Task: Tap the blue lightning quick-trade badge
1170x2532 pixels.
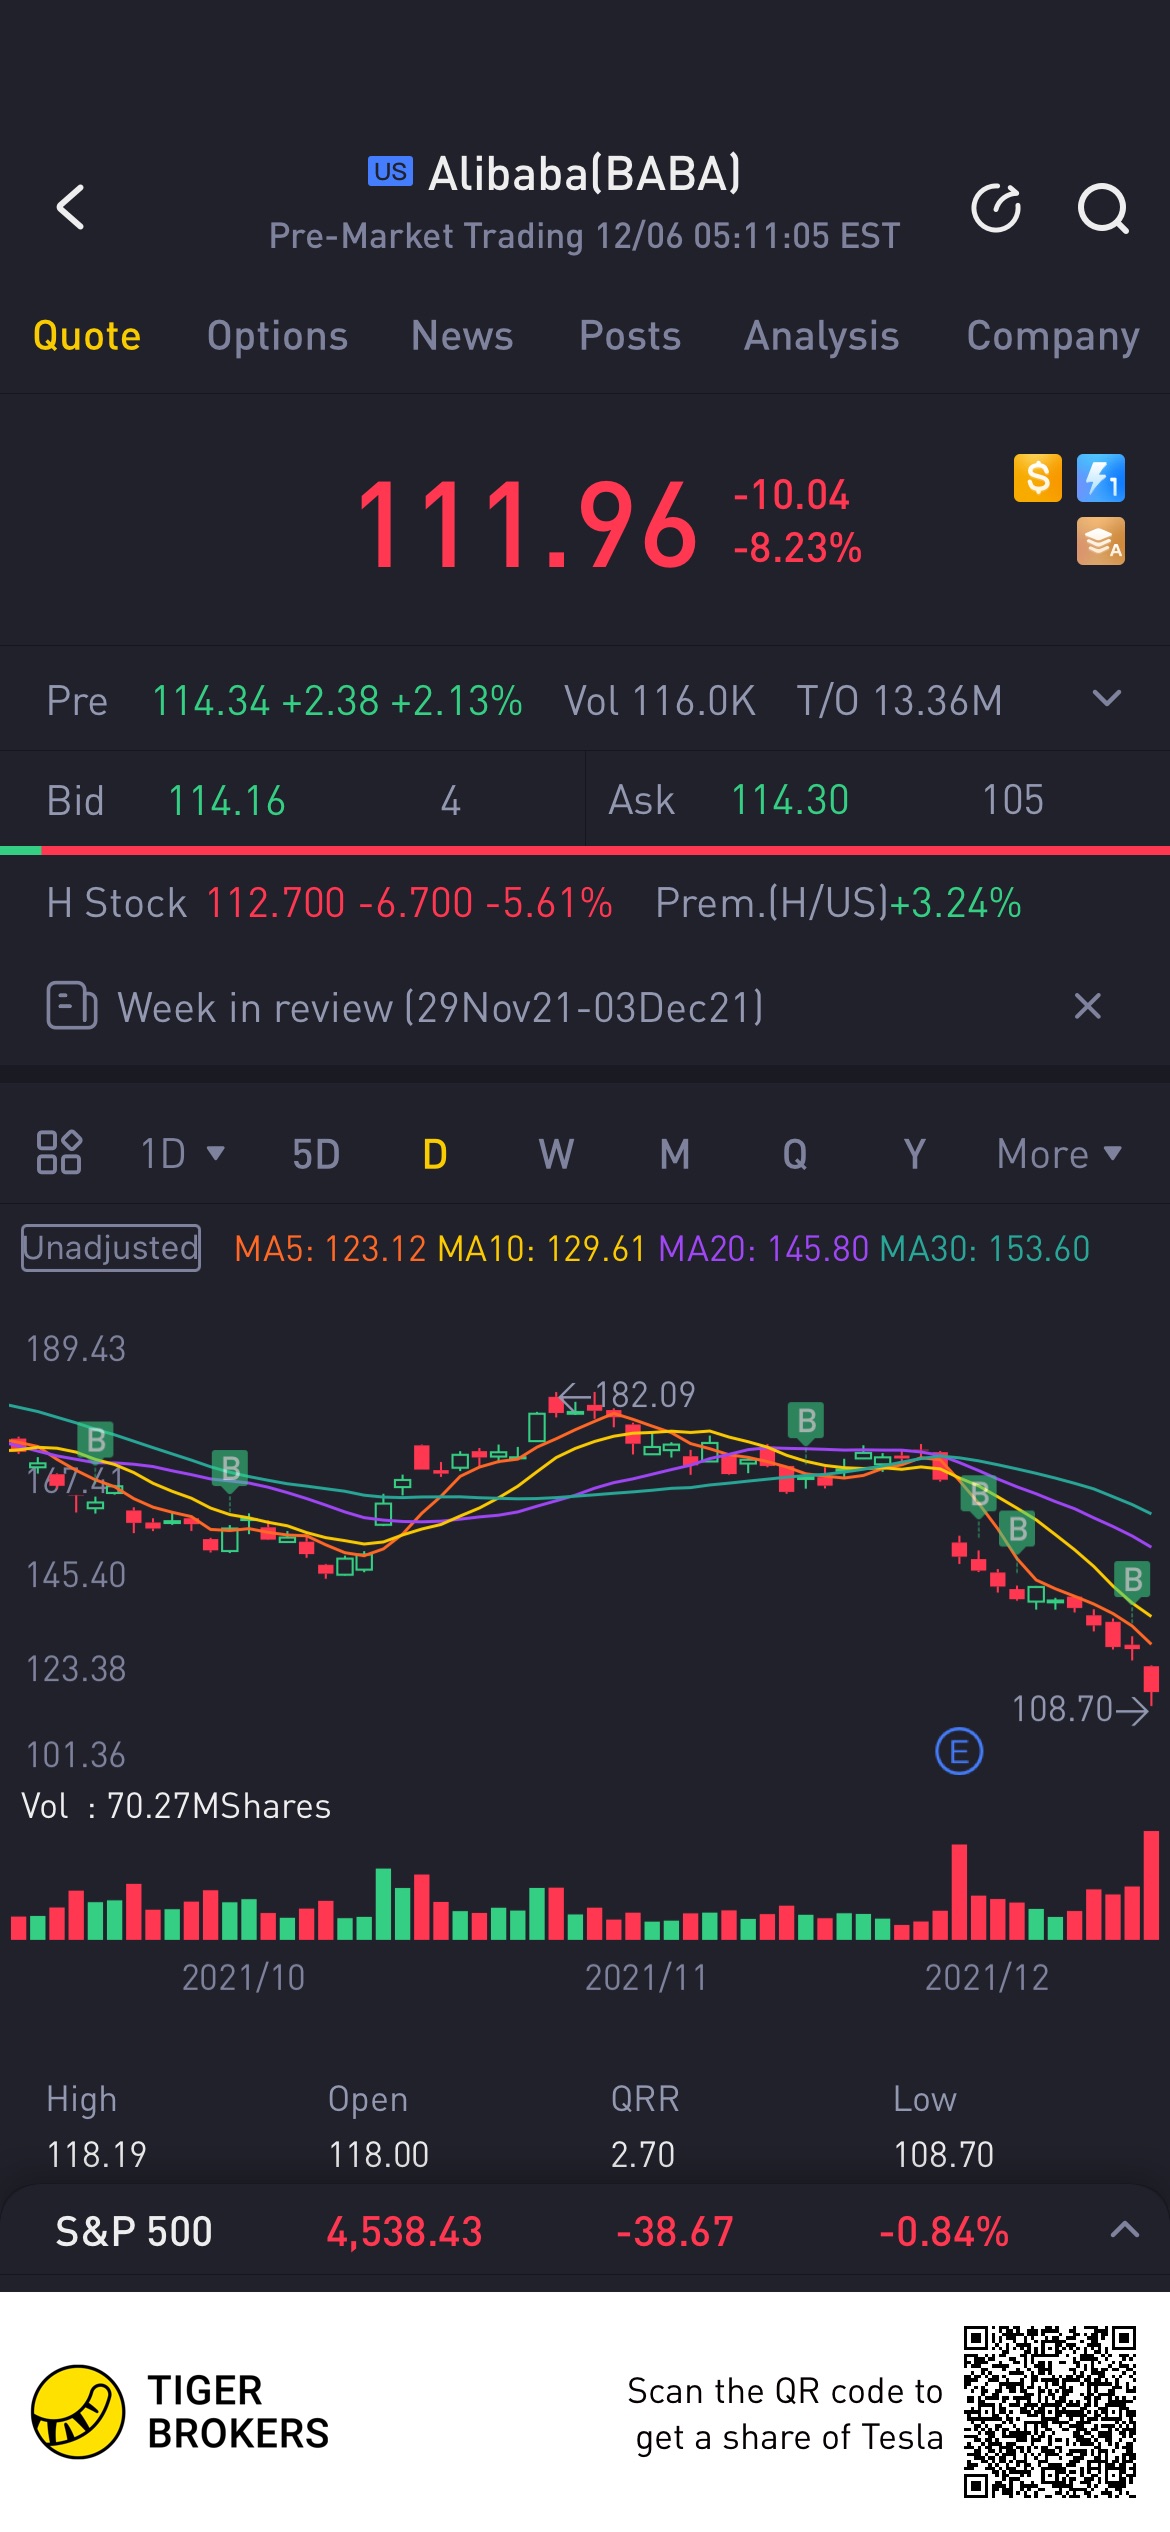Action: [x=1101, y=478]
